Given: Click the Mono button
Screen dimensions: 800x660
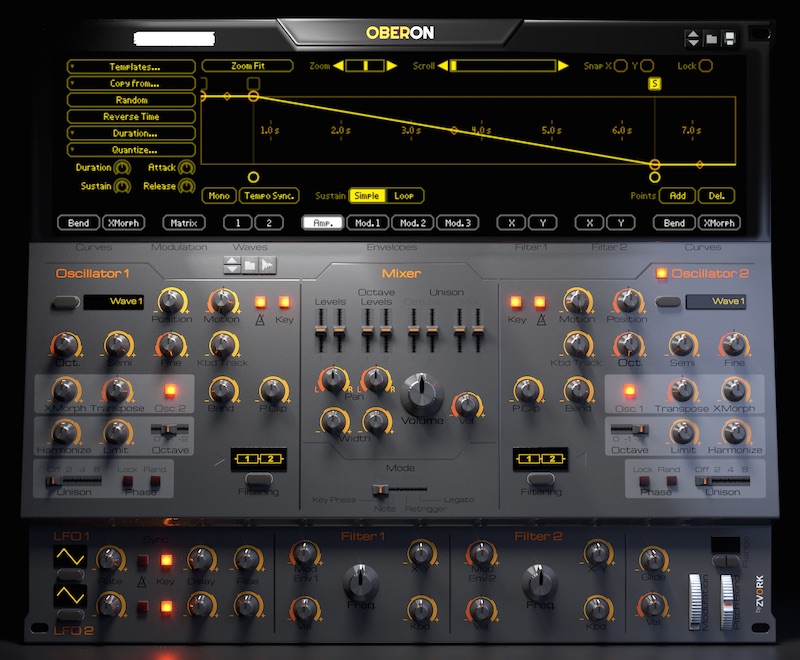Looking at the screenshot, I should [219, 196].
